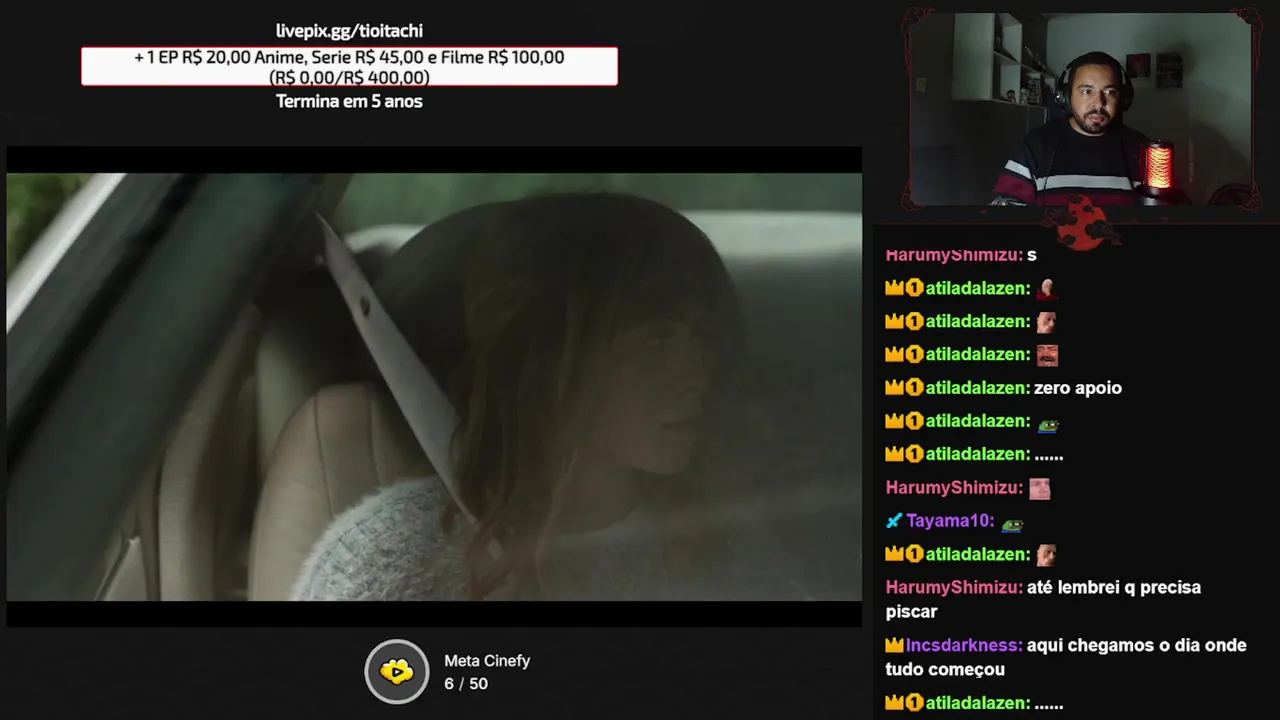The width and height of the screenshot is (1280, 720).
Task: Select message 'aqui chegamos o dia onde tudo começou'
Action: click(x=1066, y=657)
